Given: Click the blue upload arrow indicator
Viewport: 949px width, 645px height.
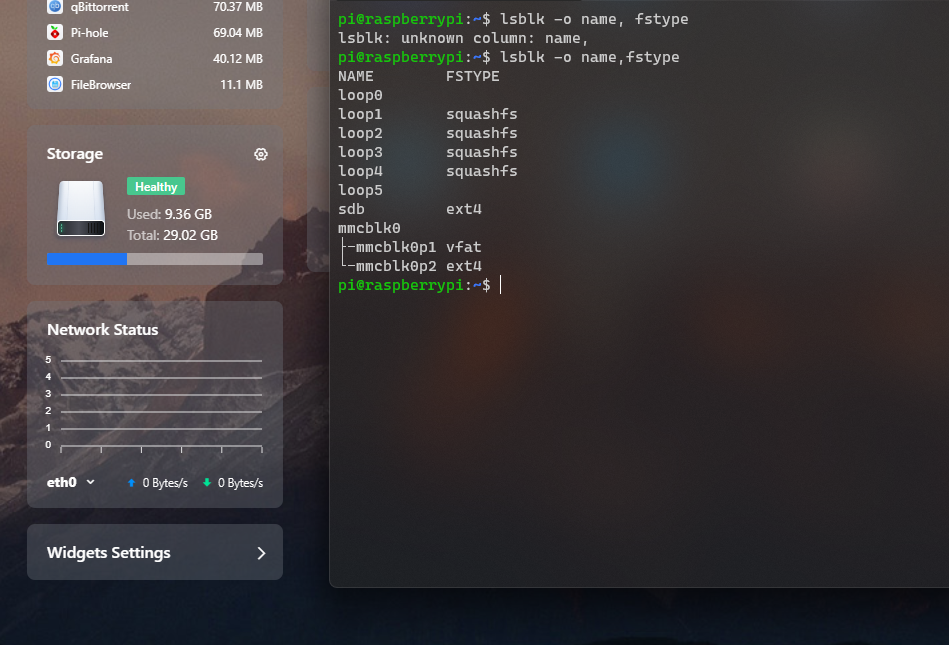Looking at the screenshot, I should [131, 482].
